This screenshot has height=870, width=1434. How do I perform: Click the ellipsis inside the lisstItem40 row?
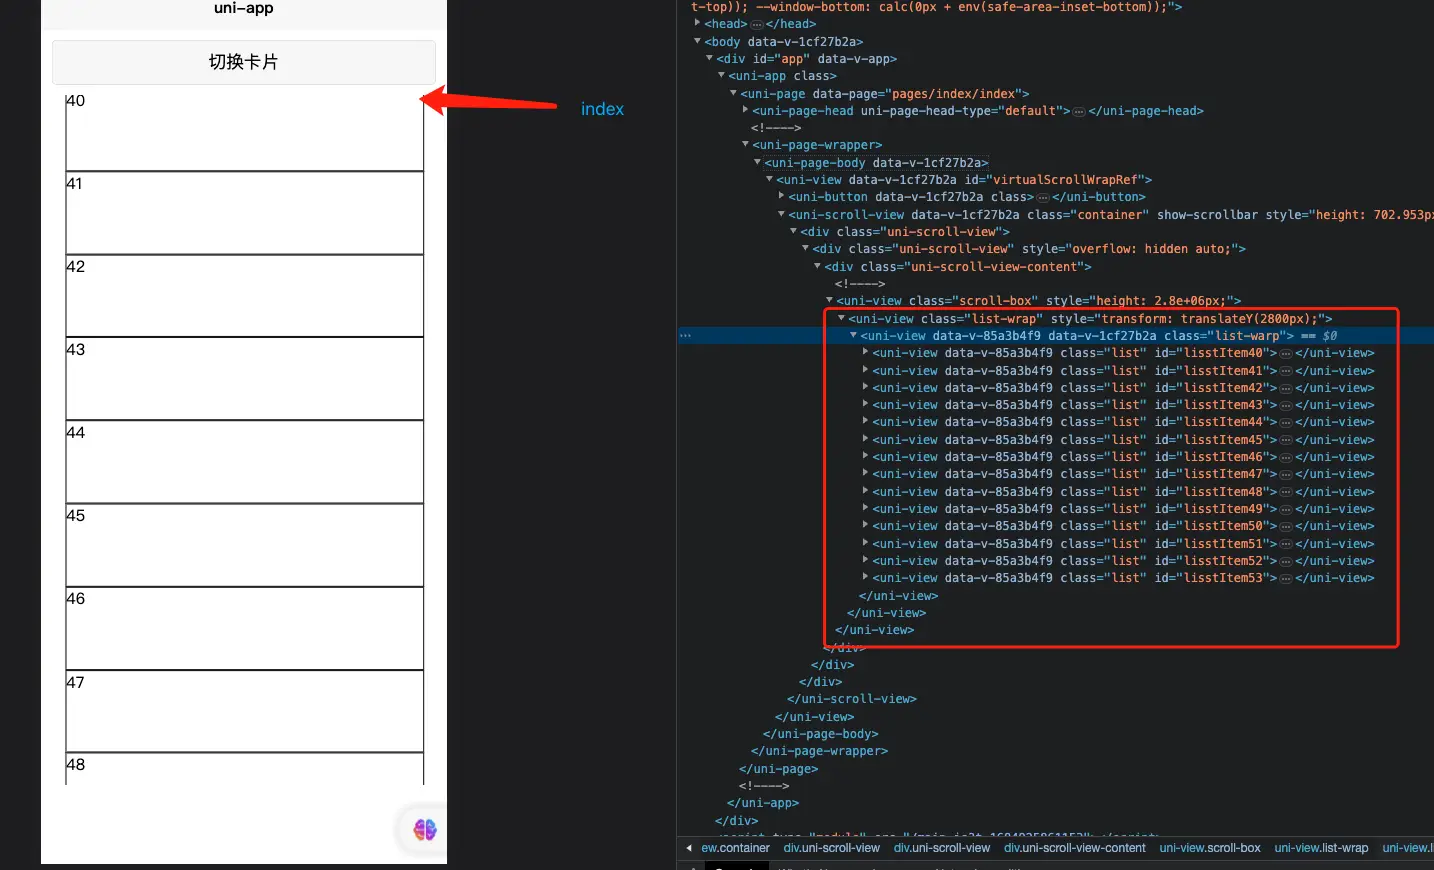1286,353
